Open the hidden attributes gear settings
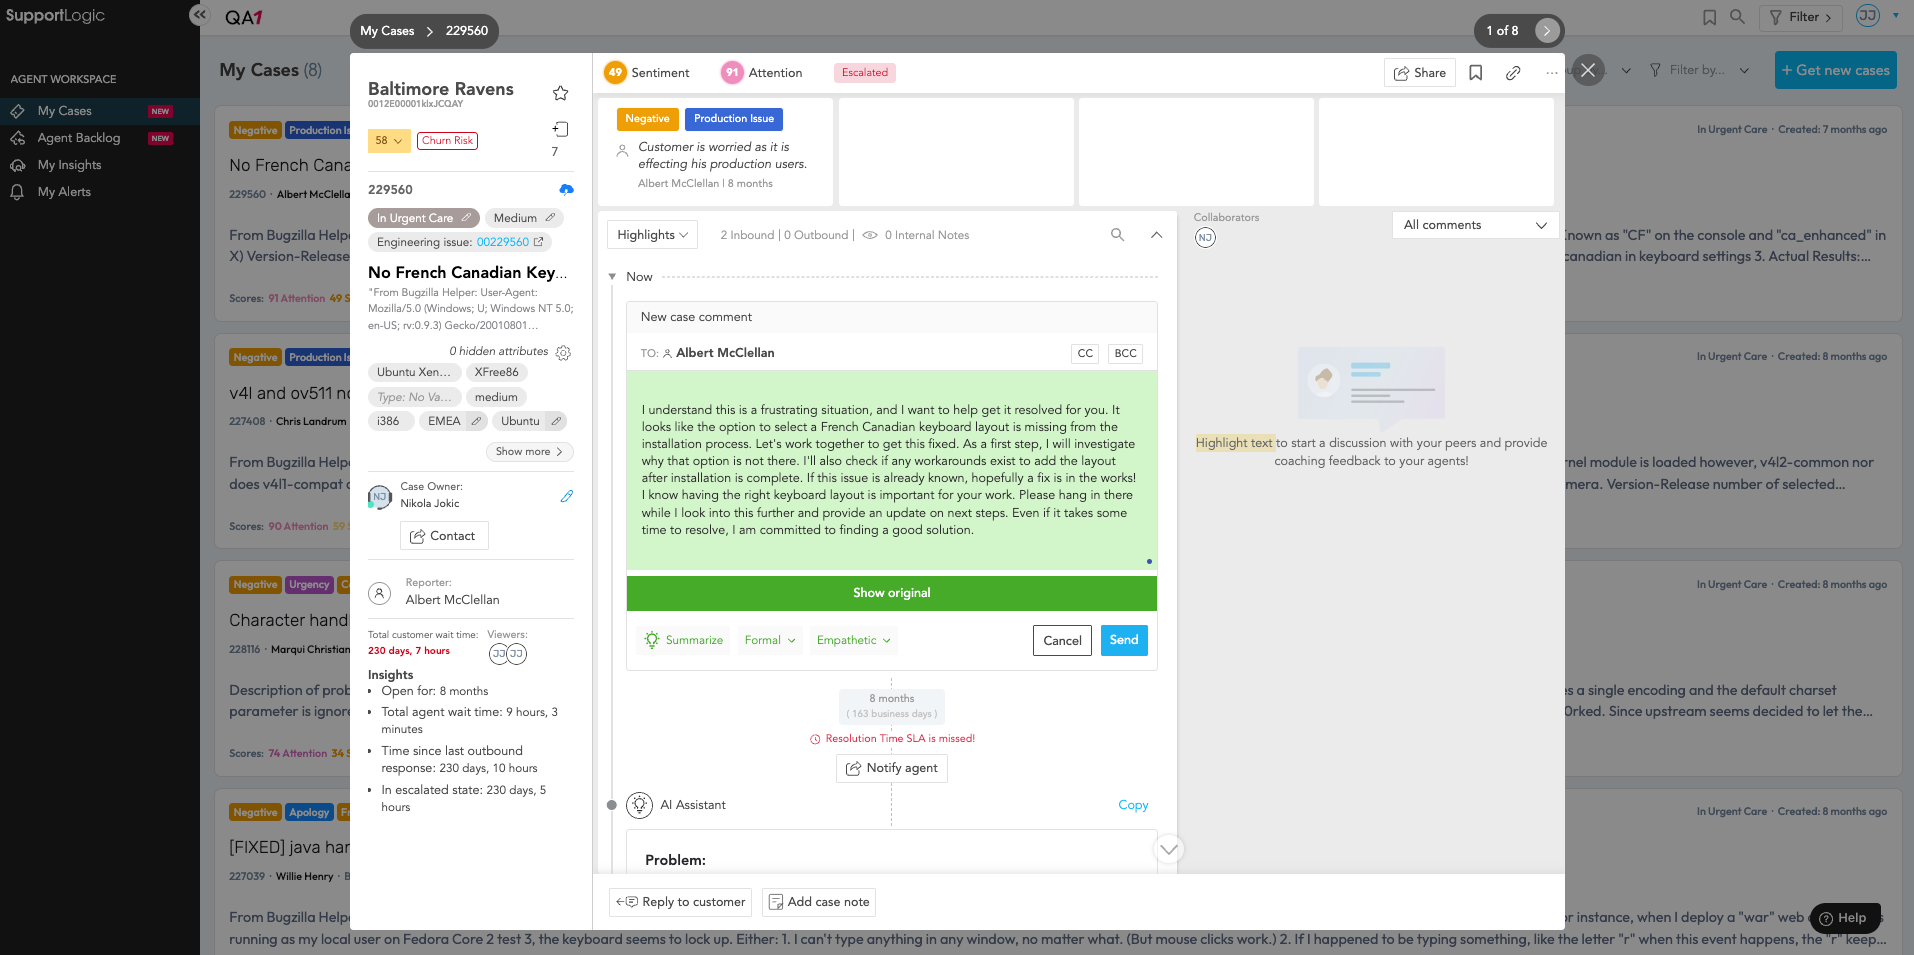Viewport: 1914px width, 955px height. tap(563, 352)
